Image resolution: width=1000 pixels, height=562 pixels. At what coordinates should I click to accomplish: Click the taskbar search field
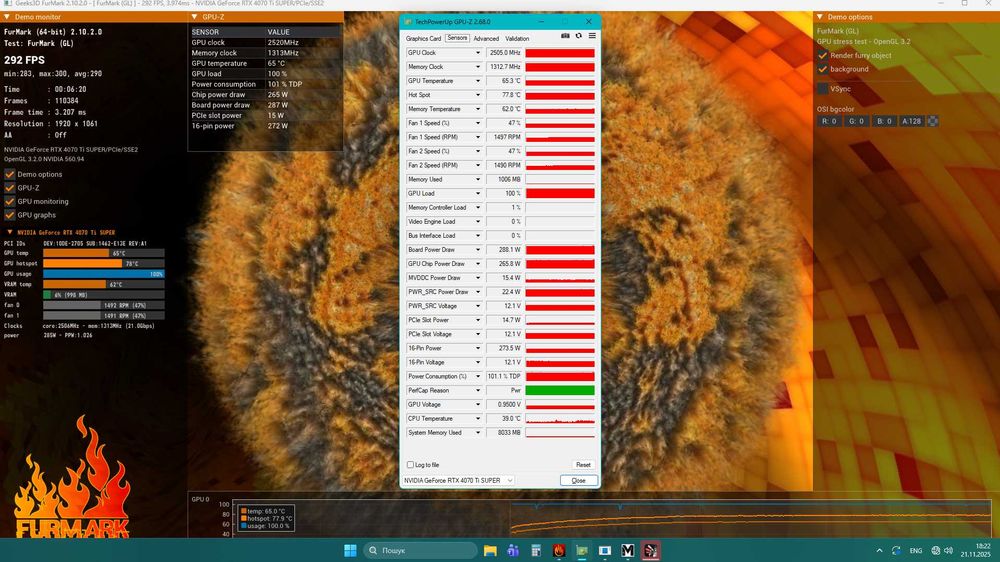(420, 551)
